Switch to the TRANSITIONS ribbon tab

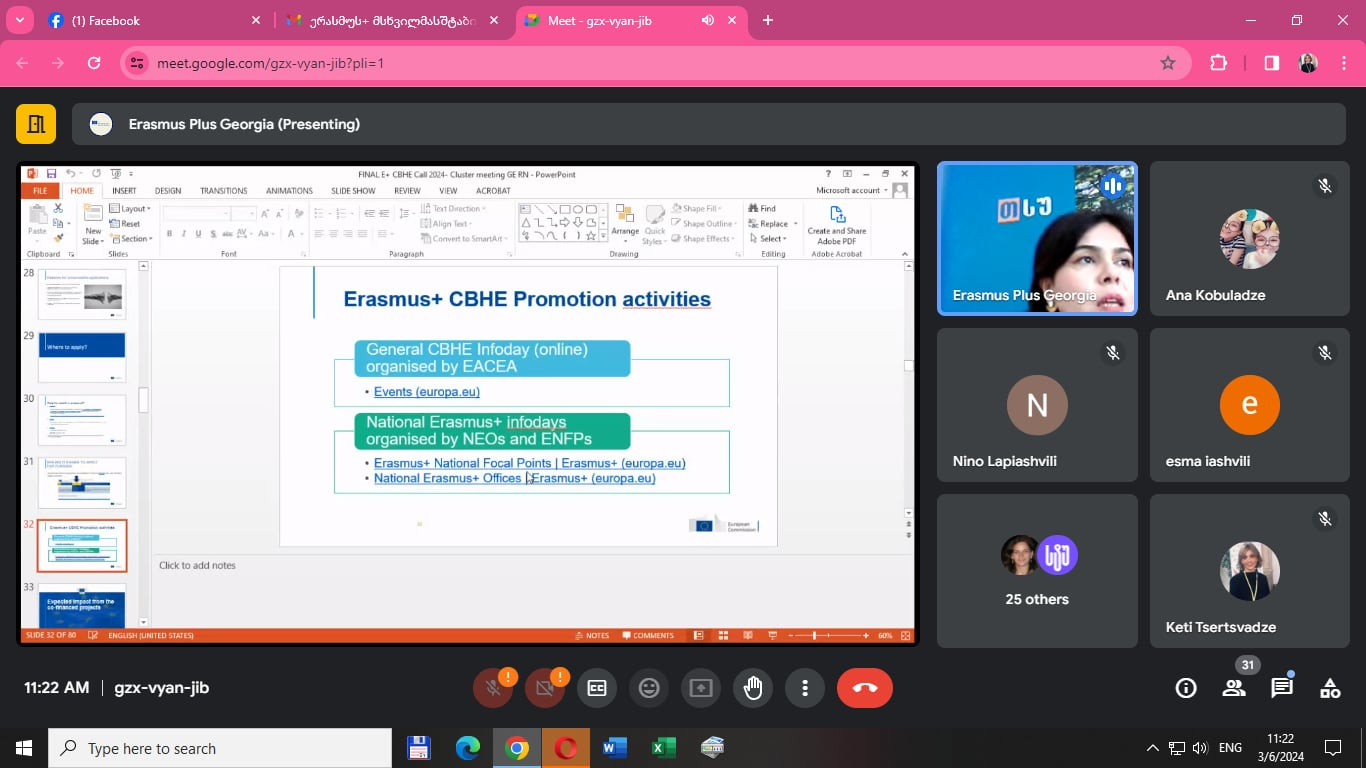pyautogui.click(x=223, y=191)
